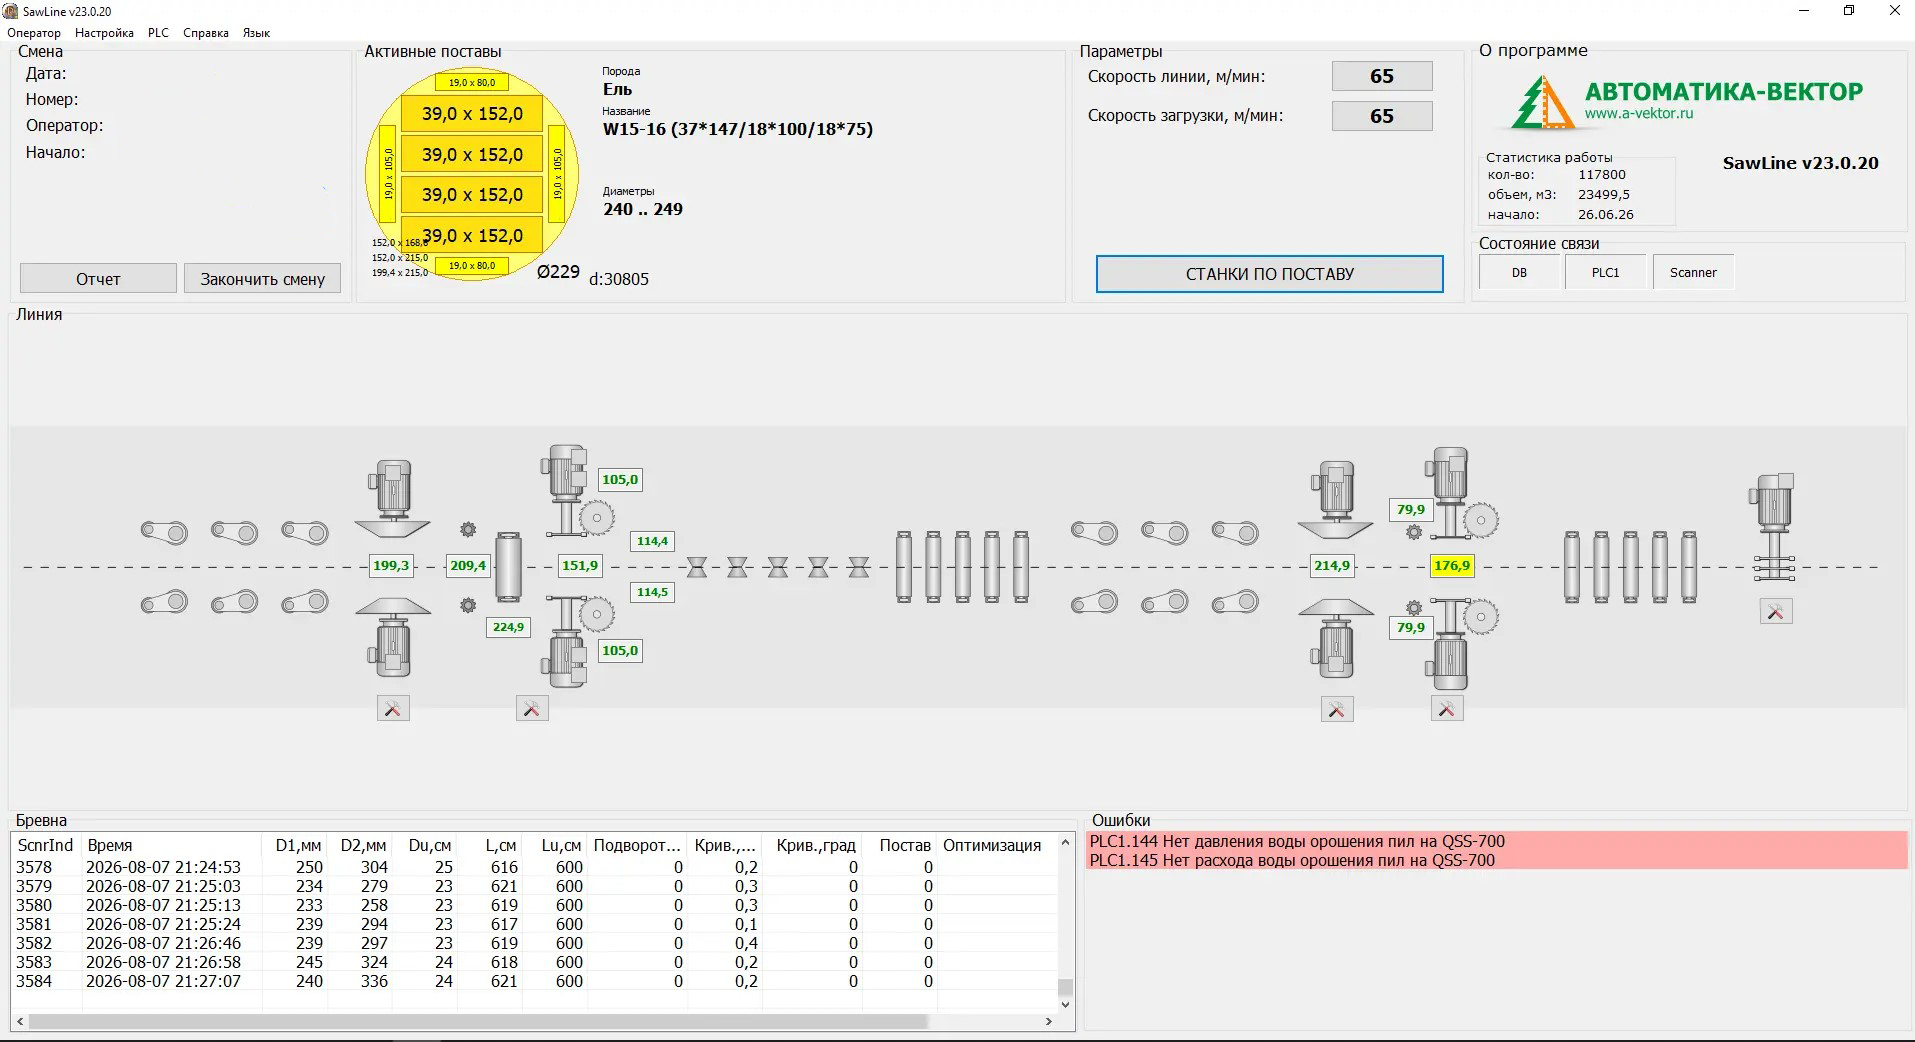
Task: Click СТАНКИ ПО ПОСТАВУ button
Action: pyautogui.click(x=1270, y=274)
